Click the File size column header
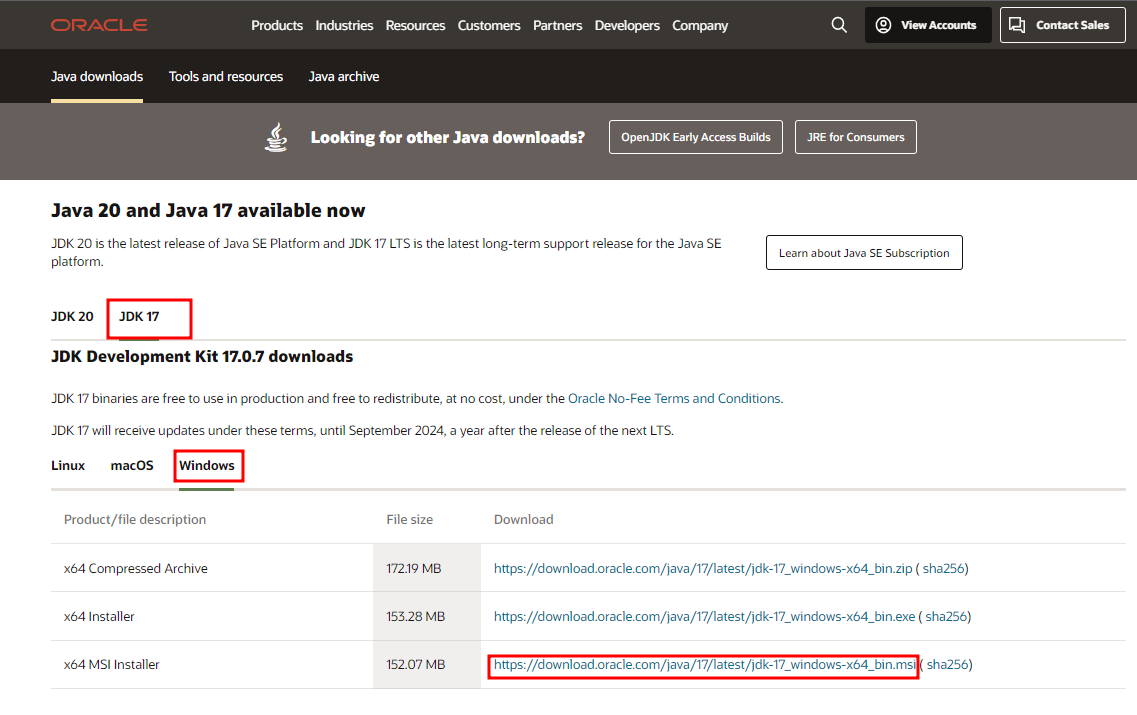 (410, 519)
